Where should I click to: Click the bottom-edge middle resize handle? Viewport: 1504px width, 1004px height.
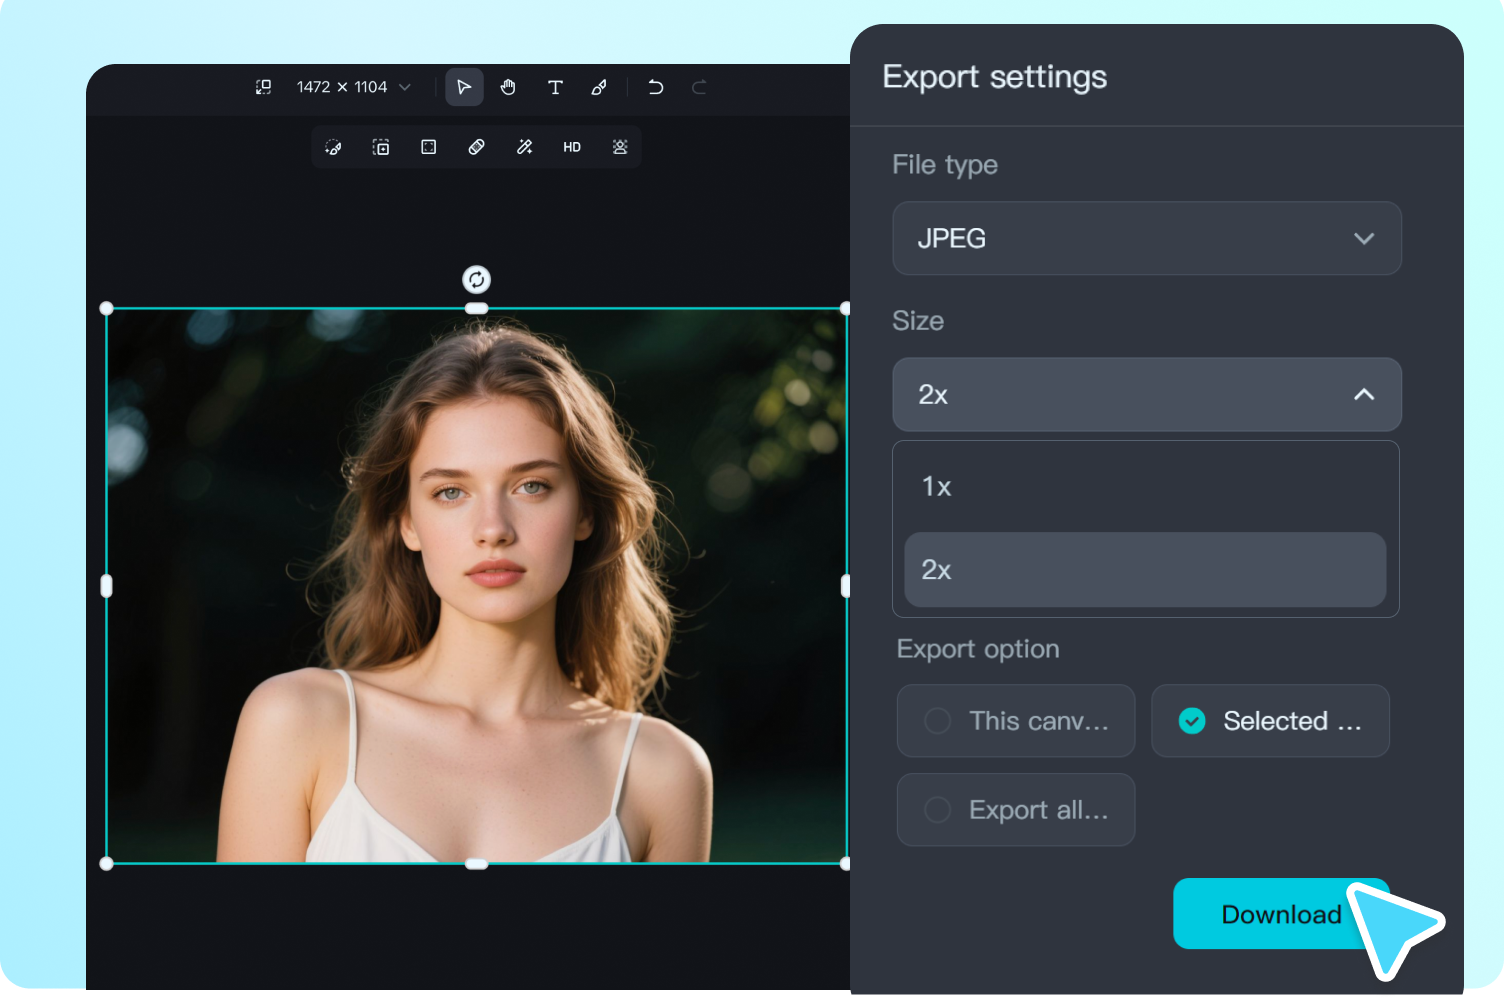[x=477, y=864]
